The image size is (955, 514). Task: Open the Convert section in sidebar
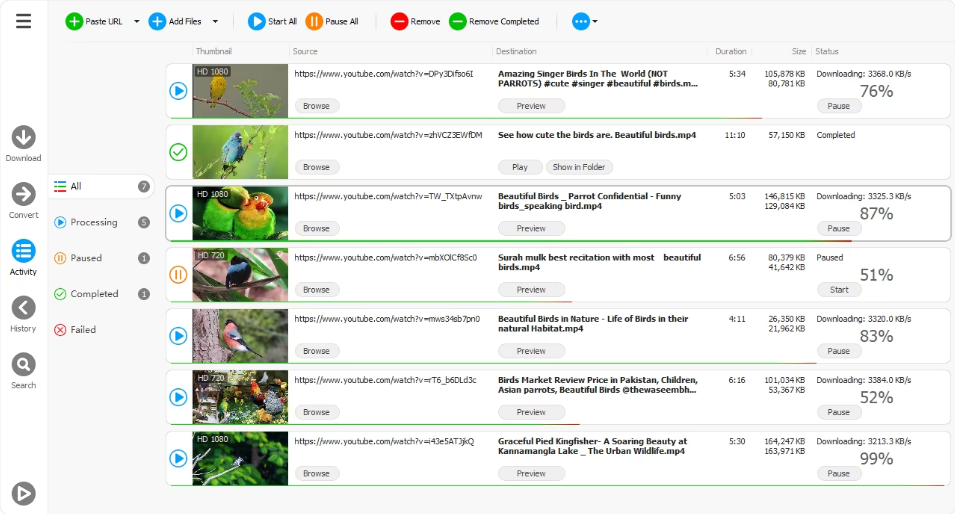(23, 200)
